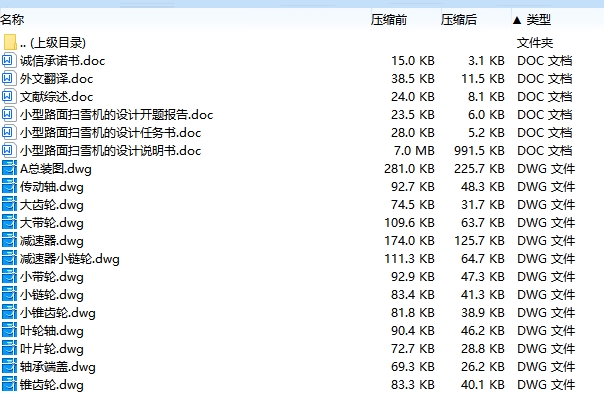
Task: Click the DOC 文档 type of 外文翻译.doc
Action: [x=545, y=79]
